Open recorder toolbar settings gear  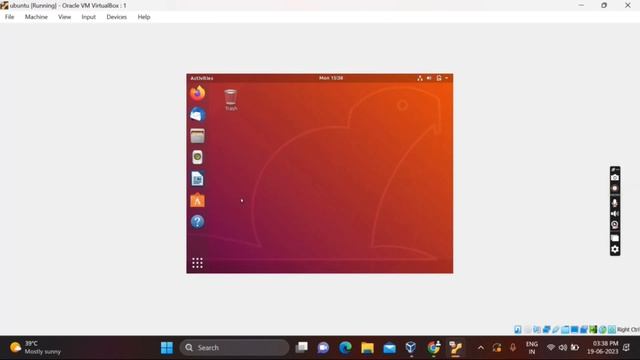tap(615, 249)
